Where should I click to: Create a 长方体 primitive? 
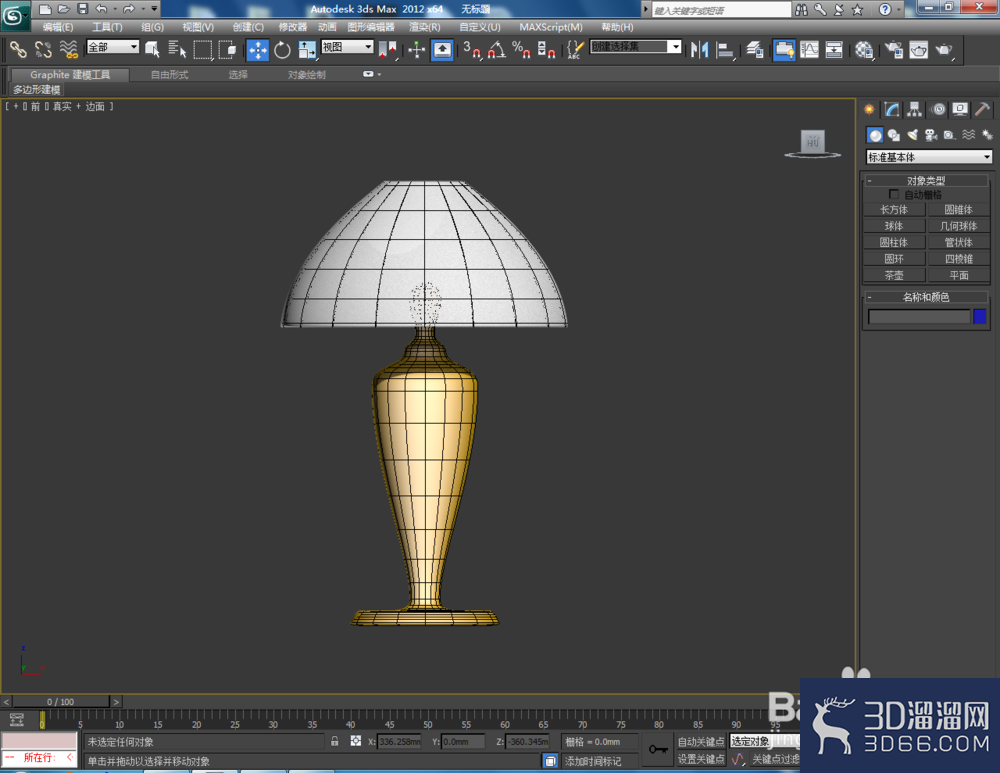click(894, 209)
